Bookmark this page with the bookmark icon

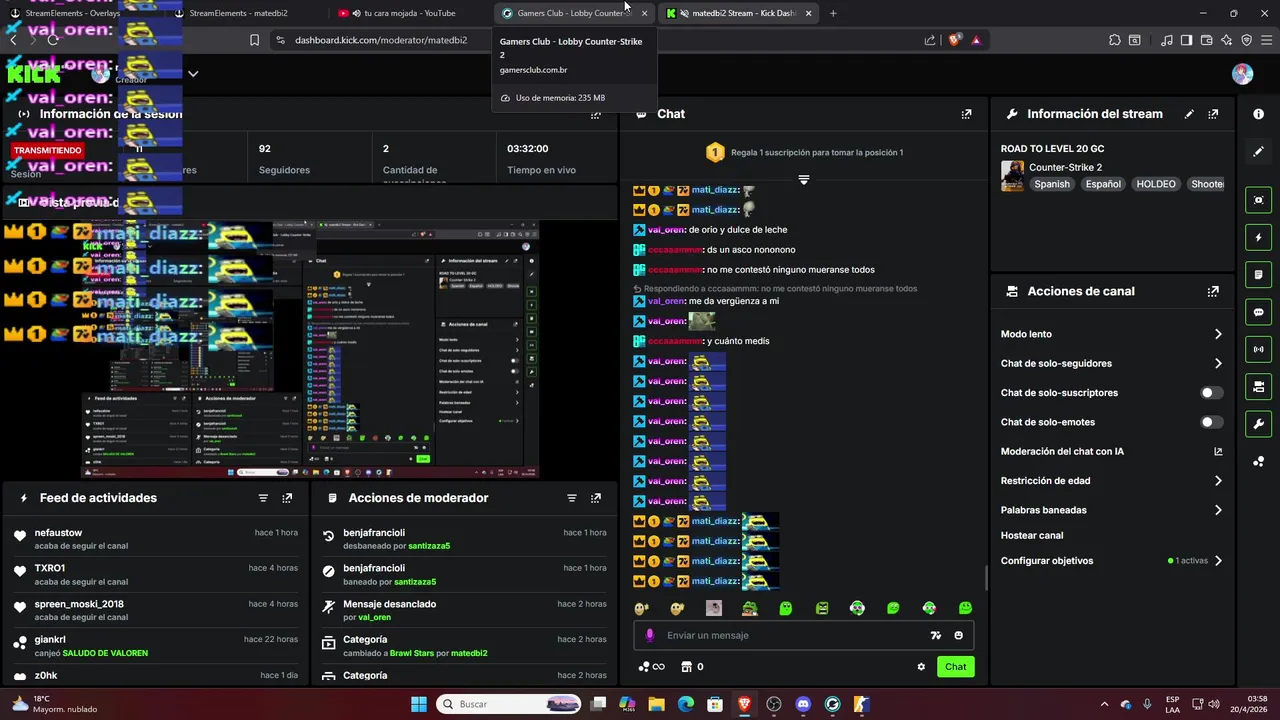(x=254, y=40)
